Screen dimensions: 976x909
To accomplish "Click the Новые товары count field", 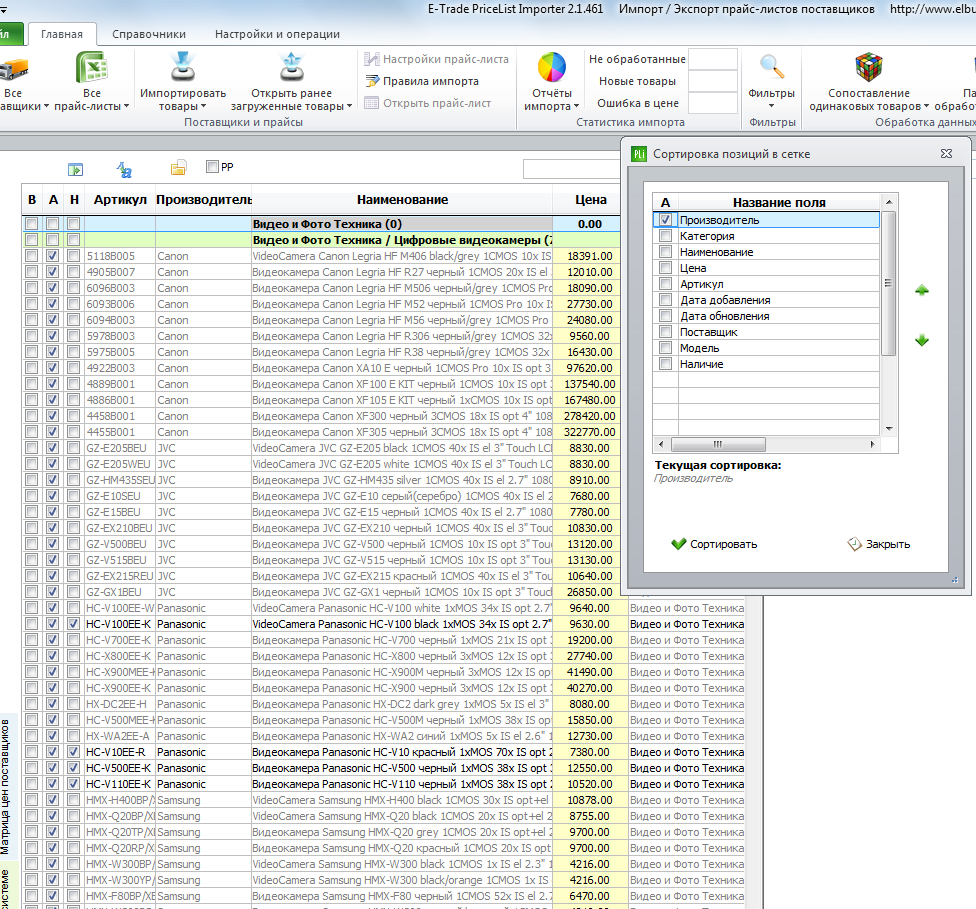I will point(713,81).
